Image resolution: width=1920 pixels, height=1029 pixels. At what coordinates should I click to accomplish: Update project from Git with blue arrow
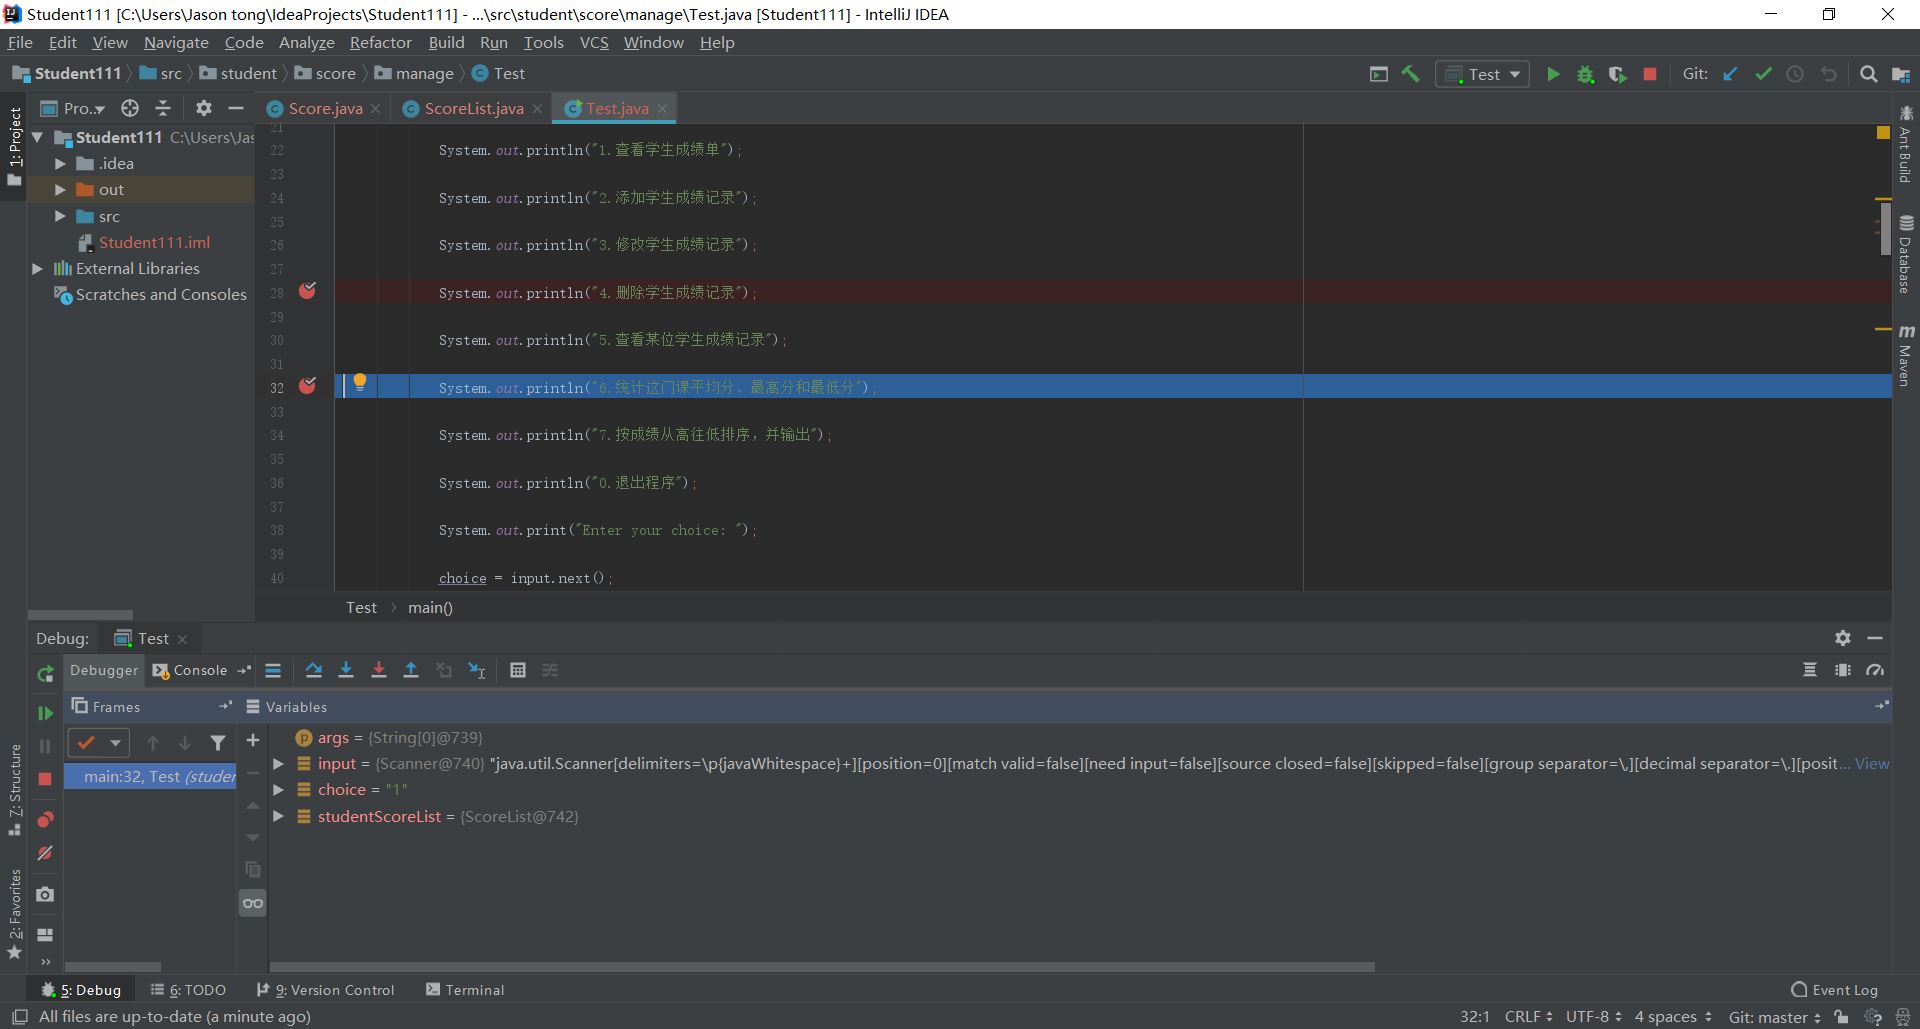(x=1730, y=74)
